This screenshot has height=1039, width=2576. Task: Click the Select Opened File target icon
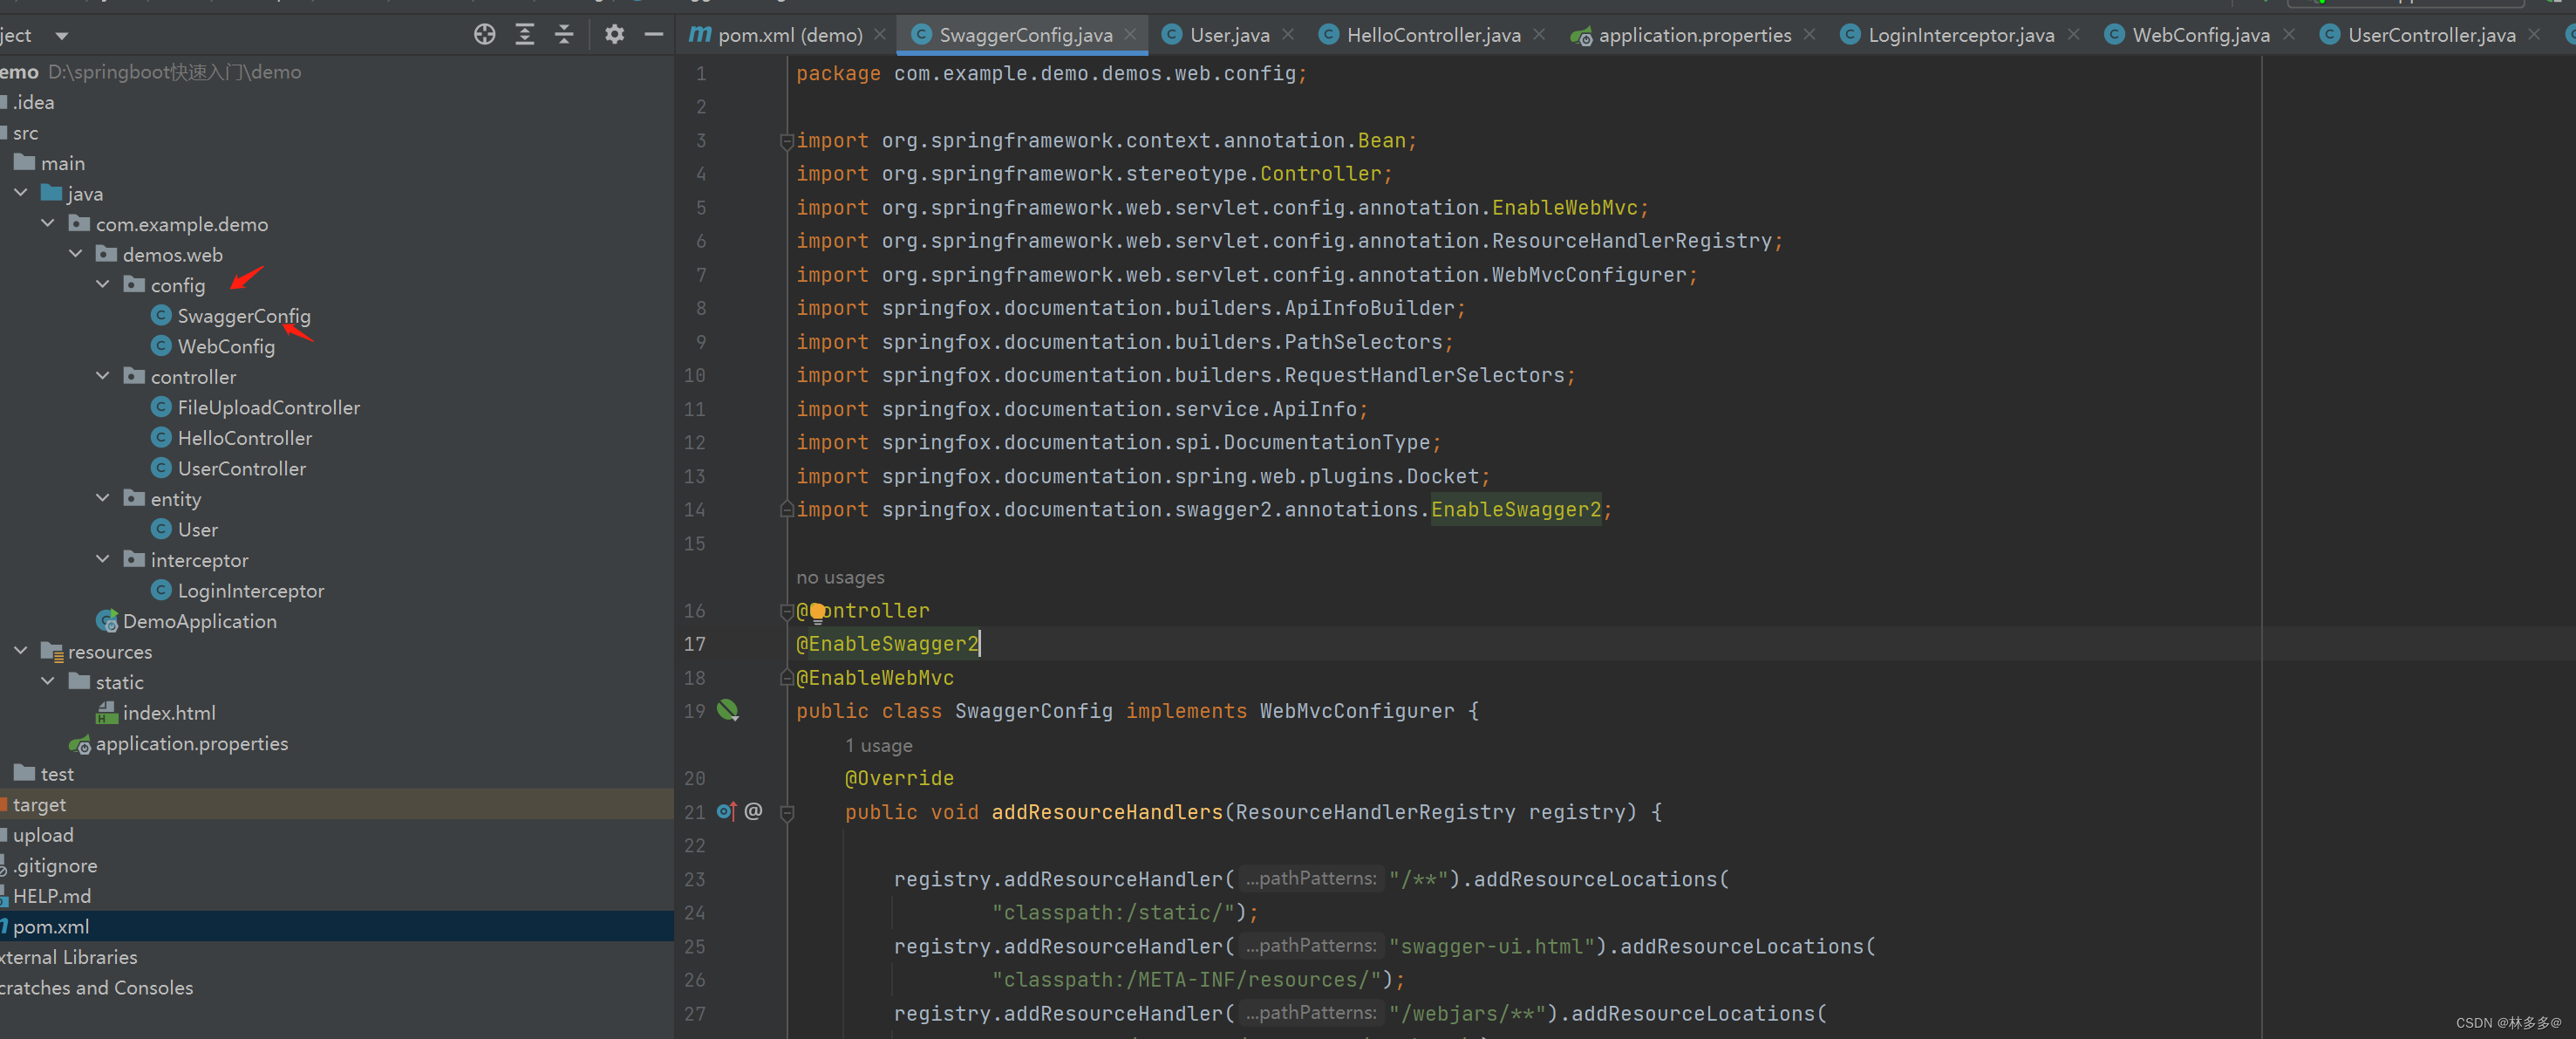pos(484,35)
